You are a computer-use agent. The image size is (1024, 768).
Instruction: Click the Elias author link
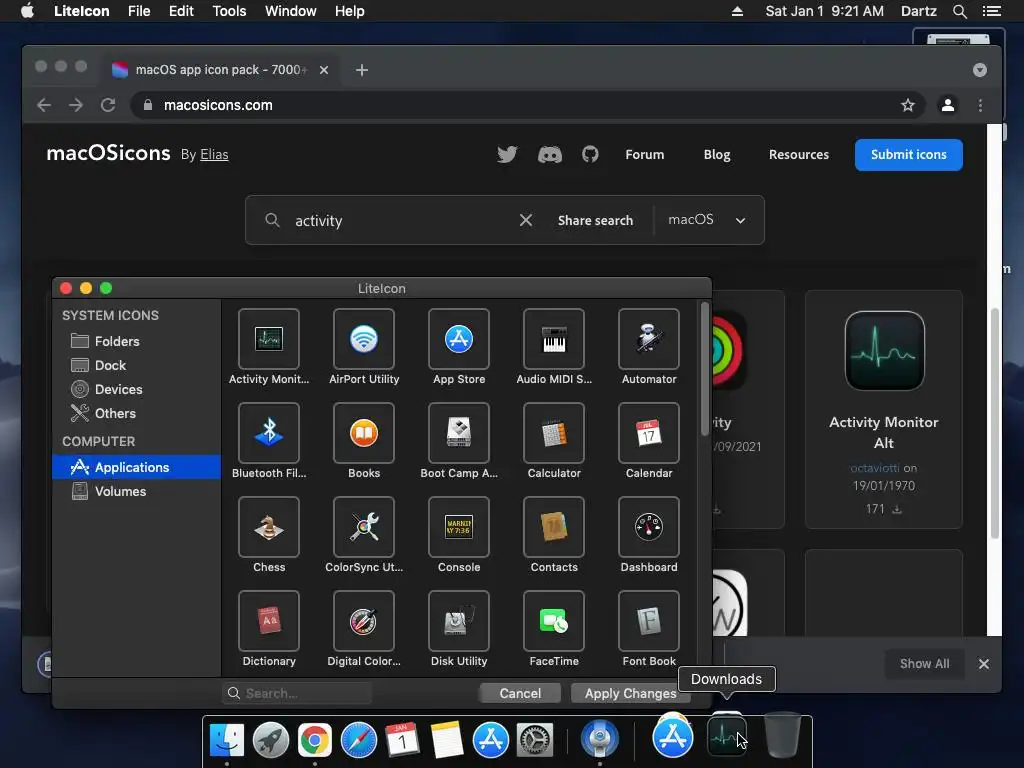[x=214, y=155]
